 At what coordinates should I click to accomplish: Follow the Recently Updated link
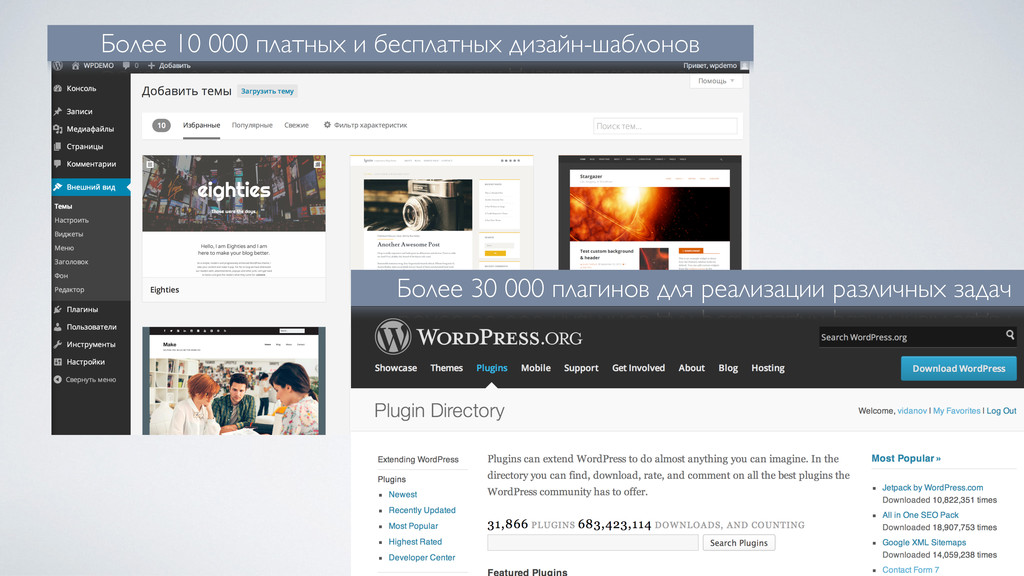(x=422, y=510)
